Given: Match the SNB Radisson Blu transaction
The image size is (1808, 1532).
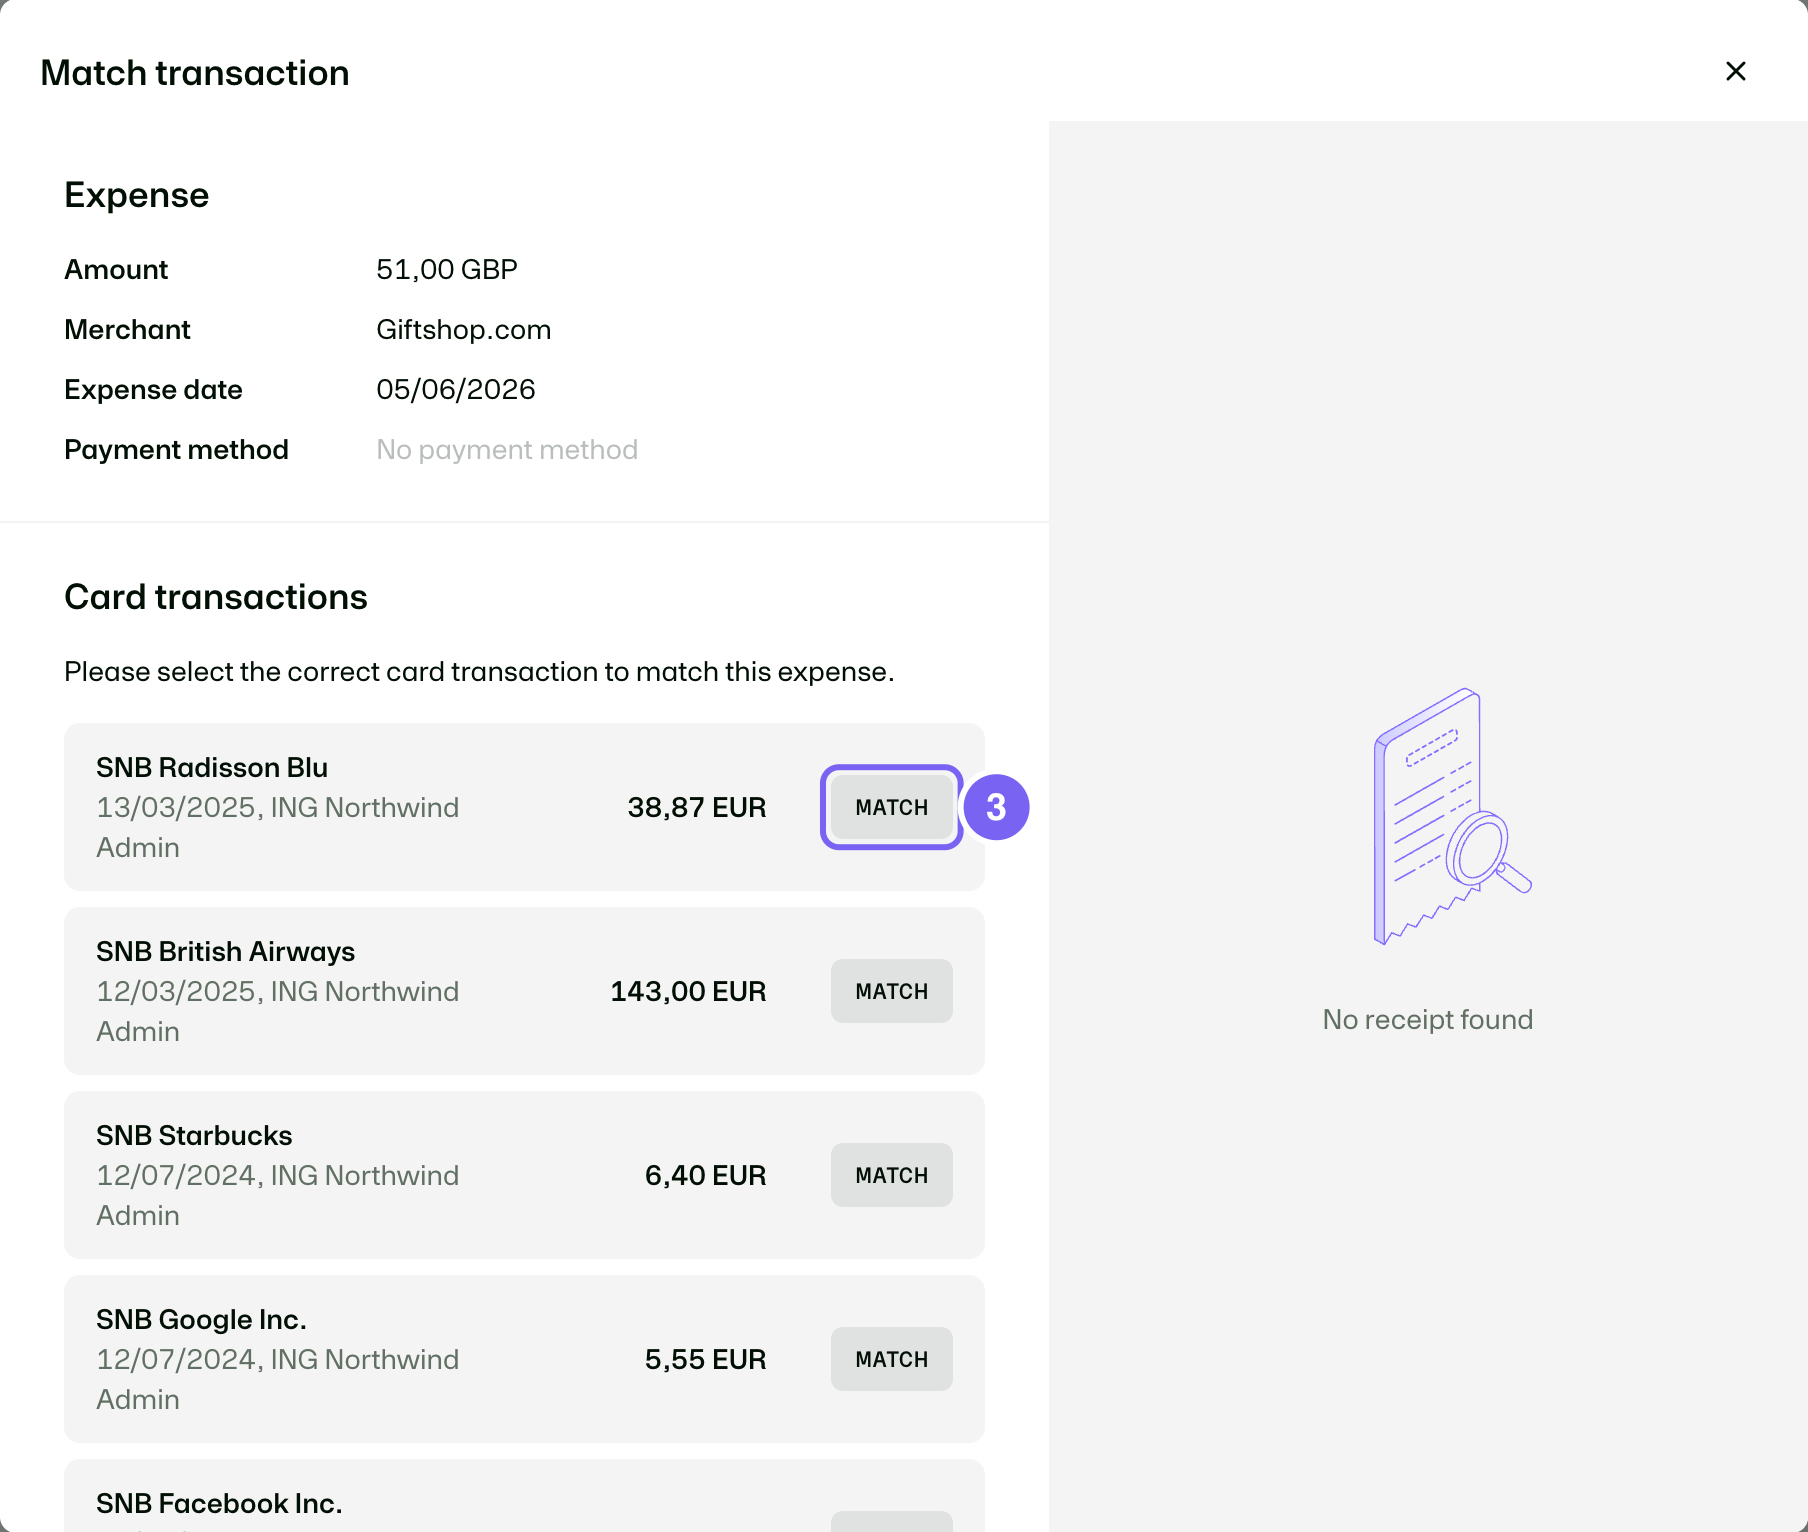Looking at the screenshot, I should click(x=891, y=807).
